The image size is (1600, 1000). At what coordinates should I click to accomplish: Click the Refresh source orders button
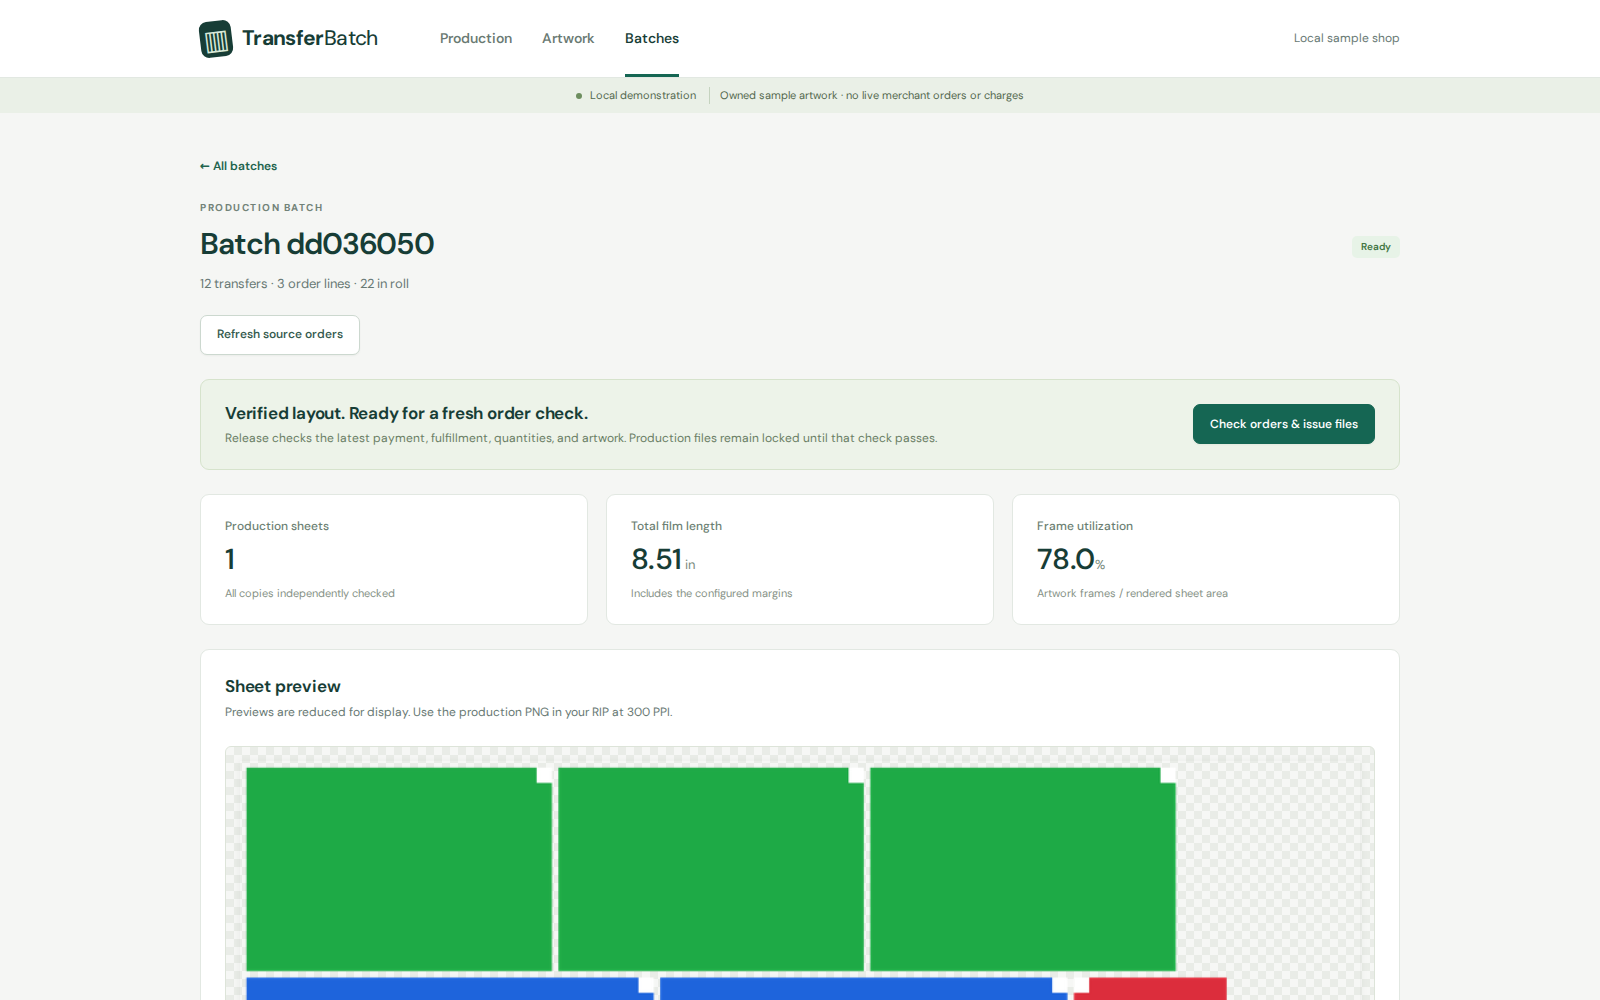tap(280, 335)
